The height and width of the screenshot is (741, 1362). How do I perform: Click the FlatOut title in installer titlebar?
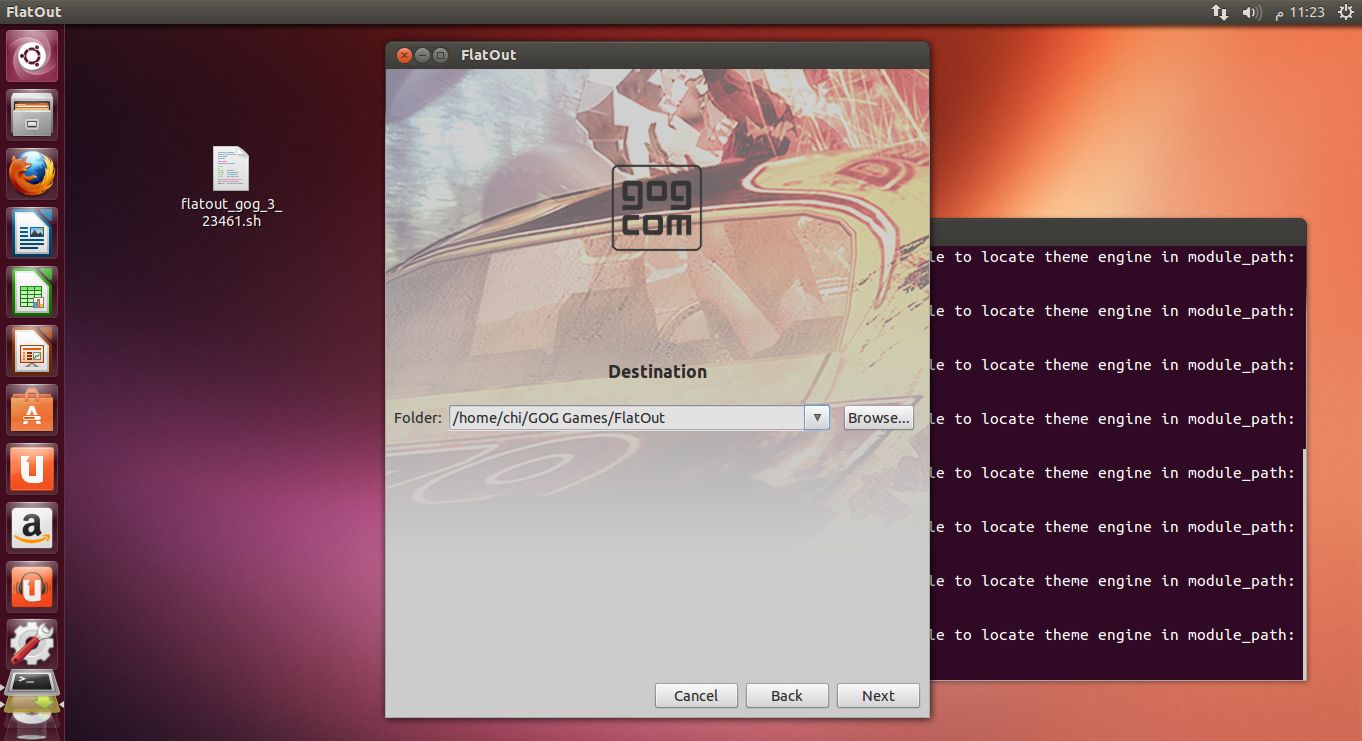point(489,55)
